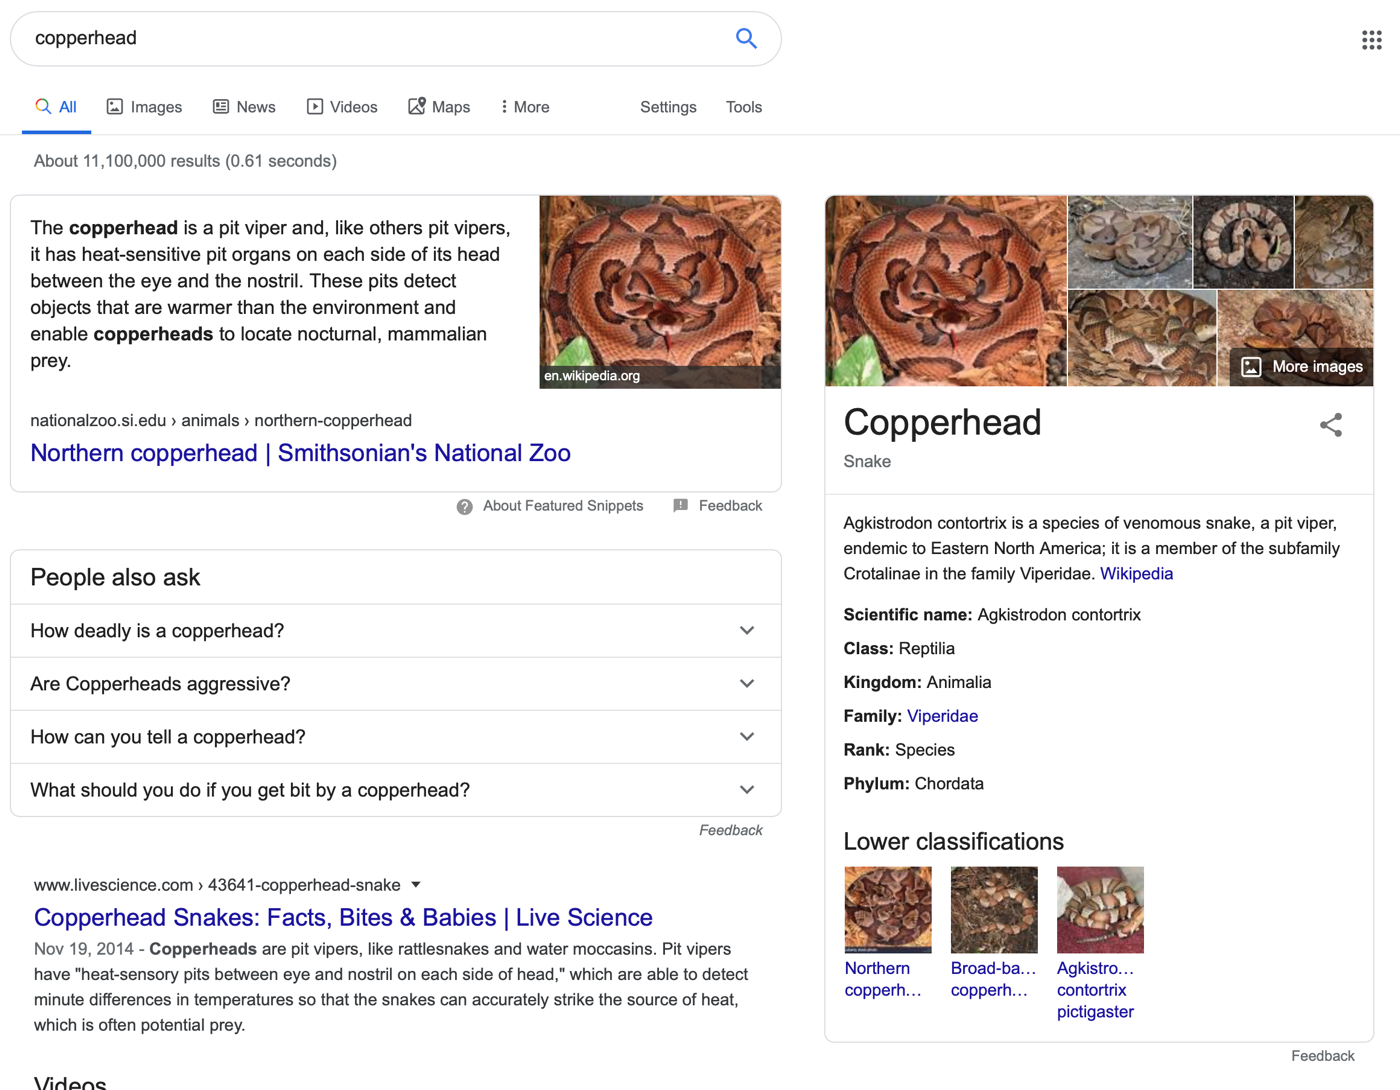Click the 'People also ask' heading
Screen dimensions: 1400x1090
pyautogui.click(x=115, y=578)
